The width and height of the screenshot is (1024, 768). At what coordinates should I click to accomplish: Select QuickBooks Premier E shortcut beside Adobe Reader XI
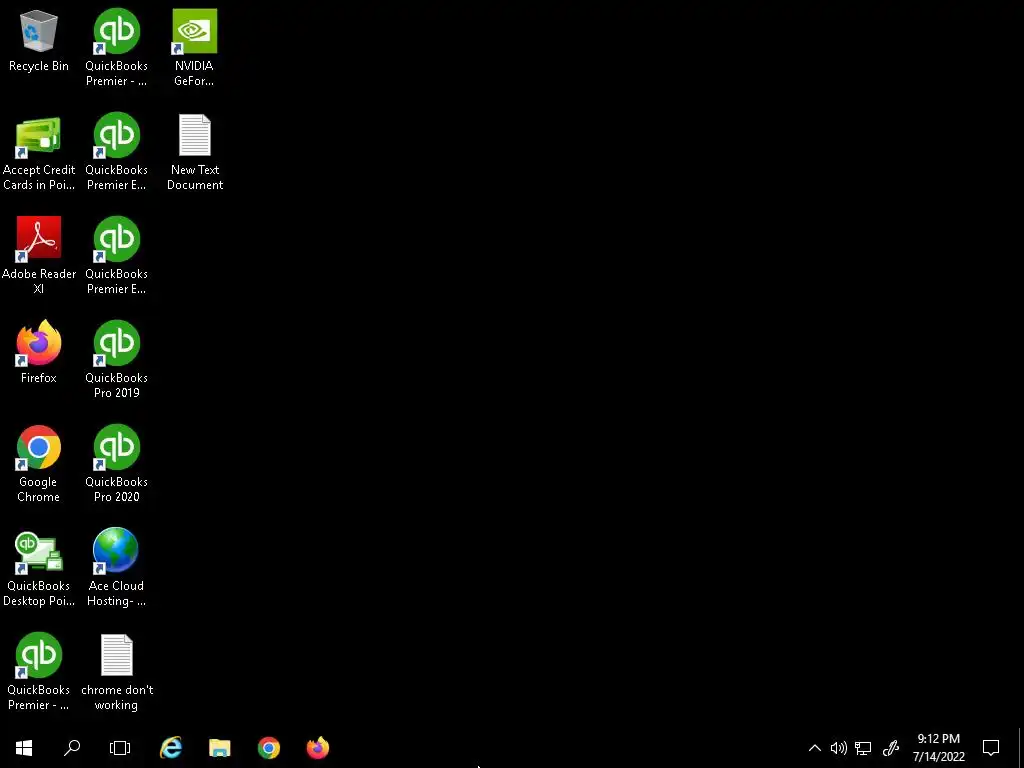click(x=116, y=256)
